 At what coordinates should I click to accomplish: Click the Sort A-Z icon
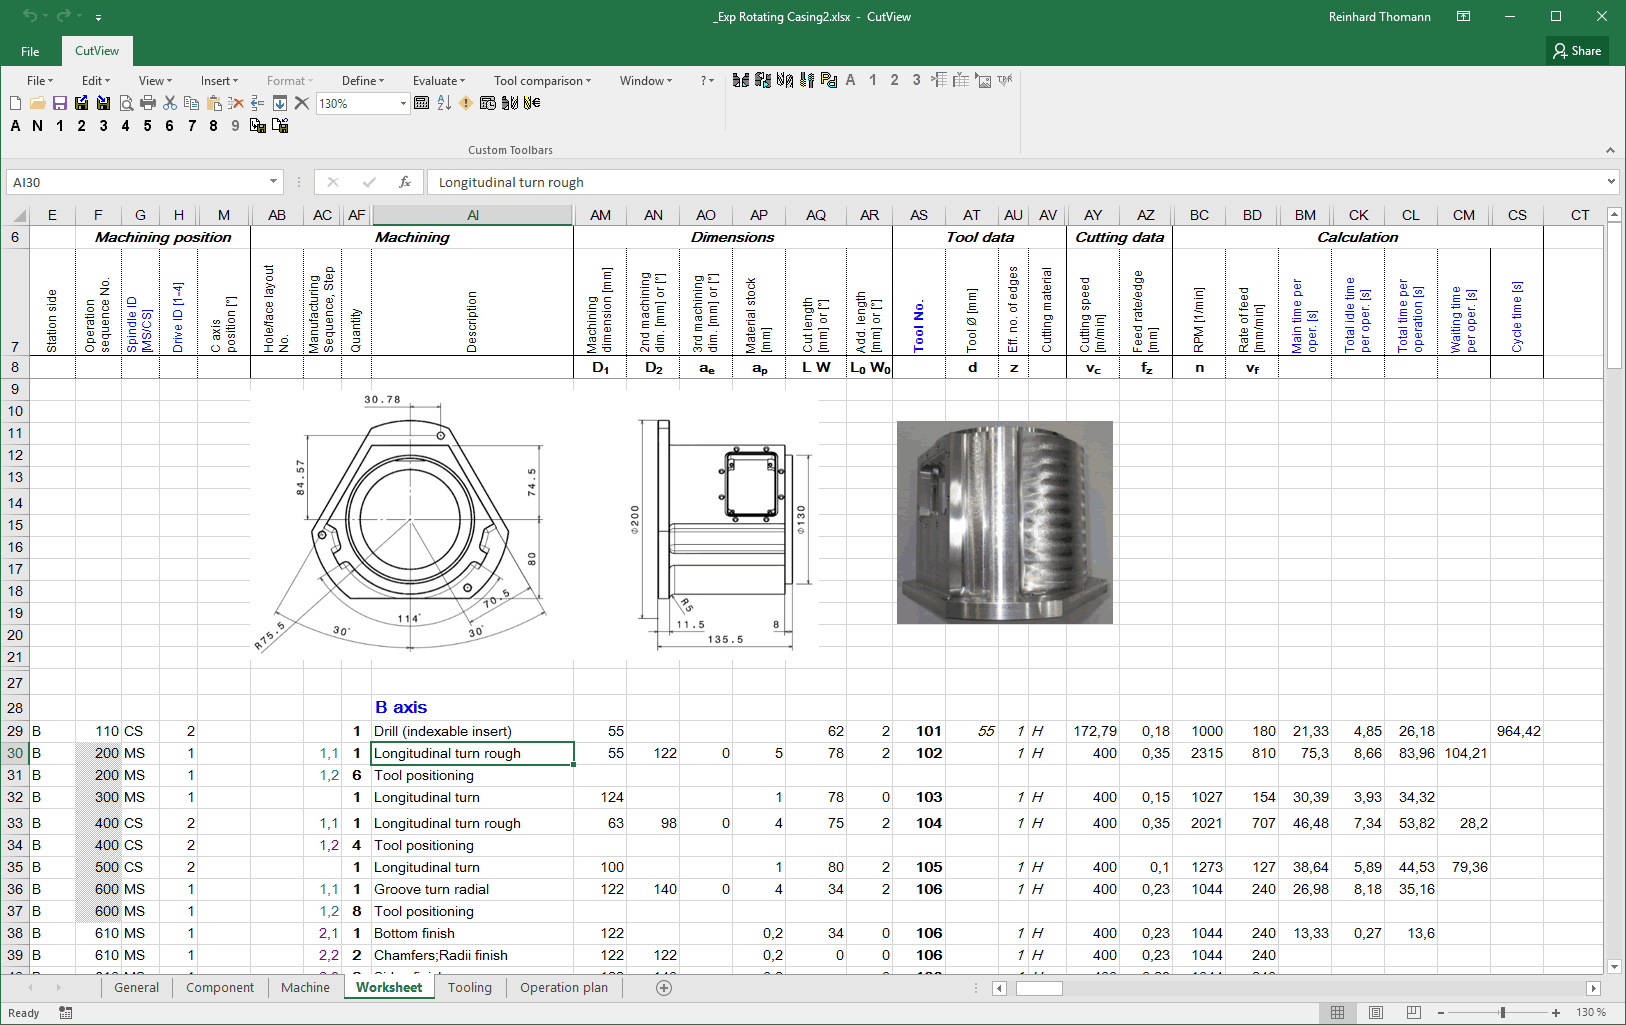[444, 103]
